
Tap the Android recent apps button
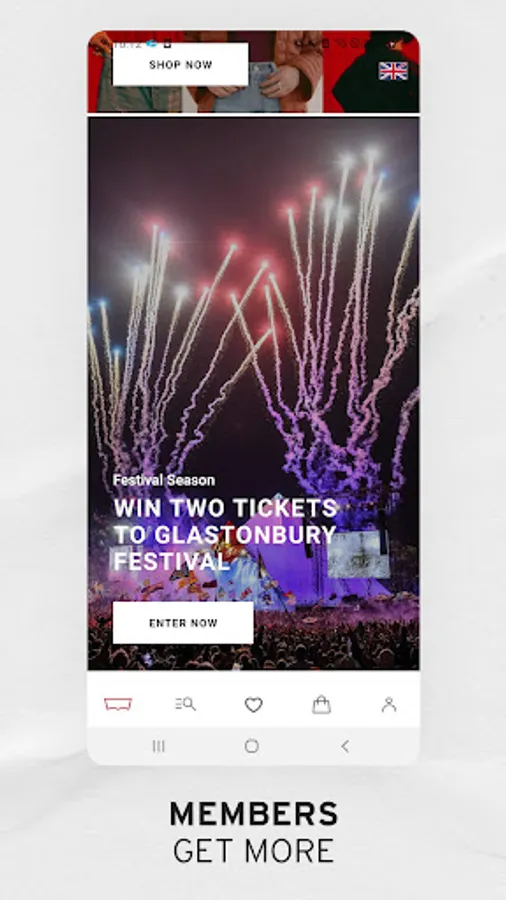159,746
